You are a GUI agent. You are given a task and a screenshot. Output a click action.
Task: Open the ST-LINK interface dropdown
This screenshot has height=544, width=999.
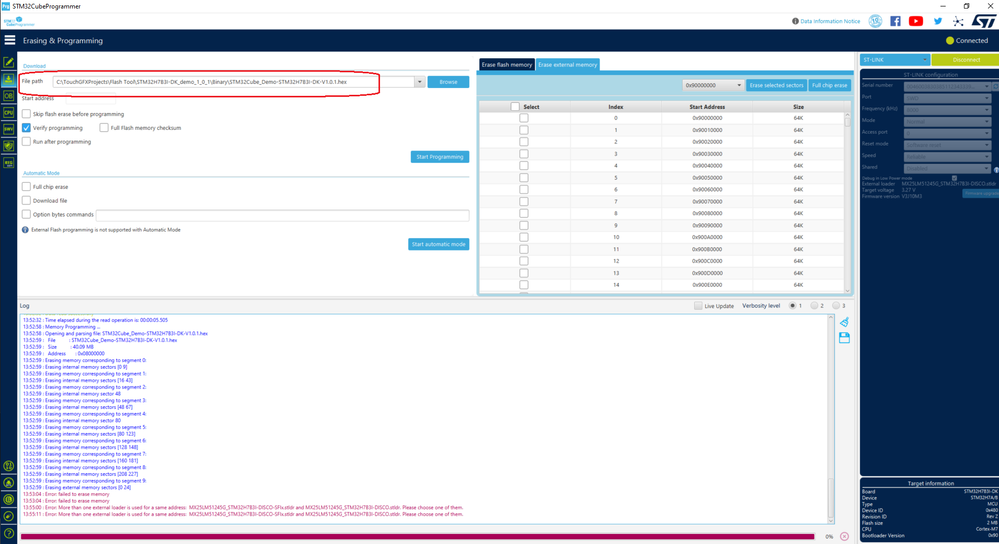click(x=895, y=59)
